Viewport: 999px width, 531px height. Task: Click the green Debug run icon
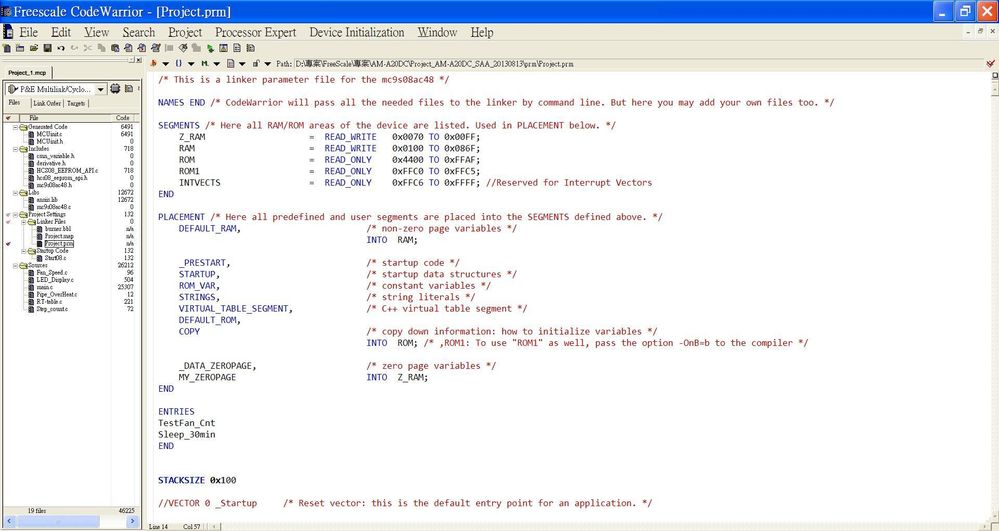pos(210,48)
